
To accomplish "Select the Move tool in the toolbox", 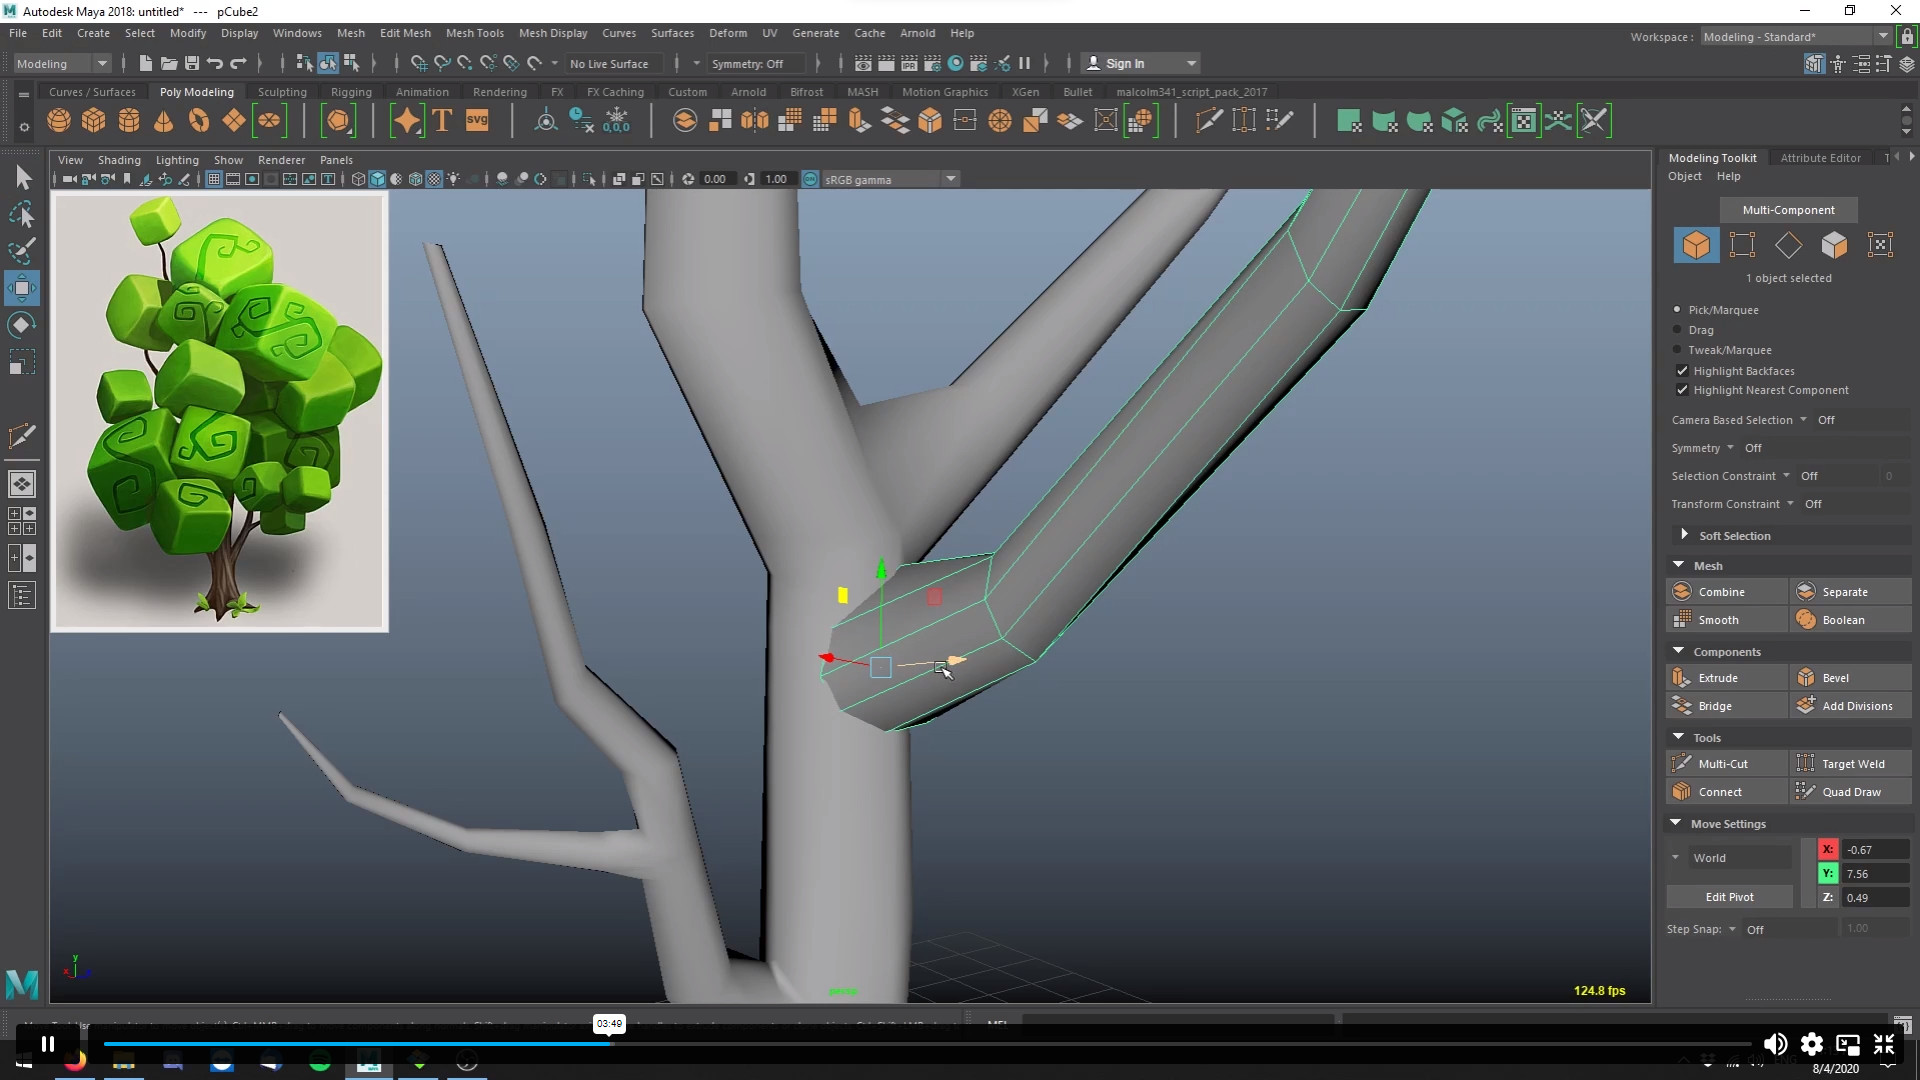I will pos(22,288).
